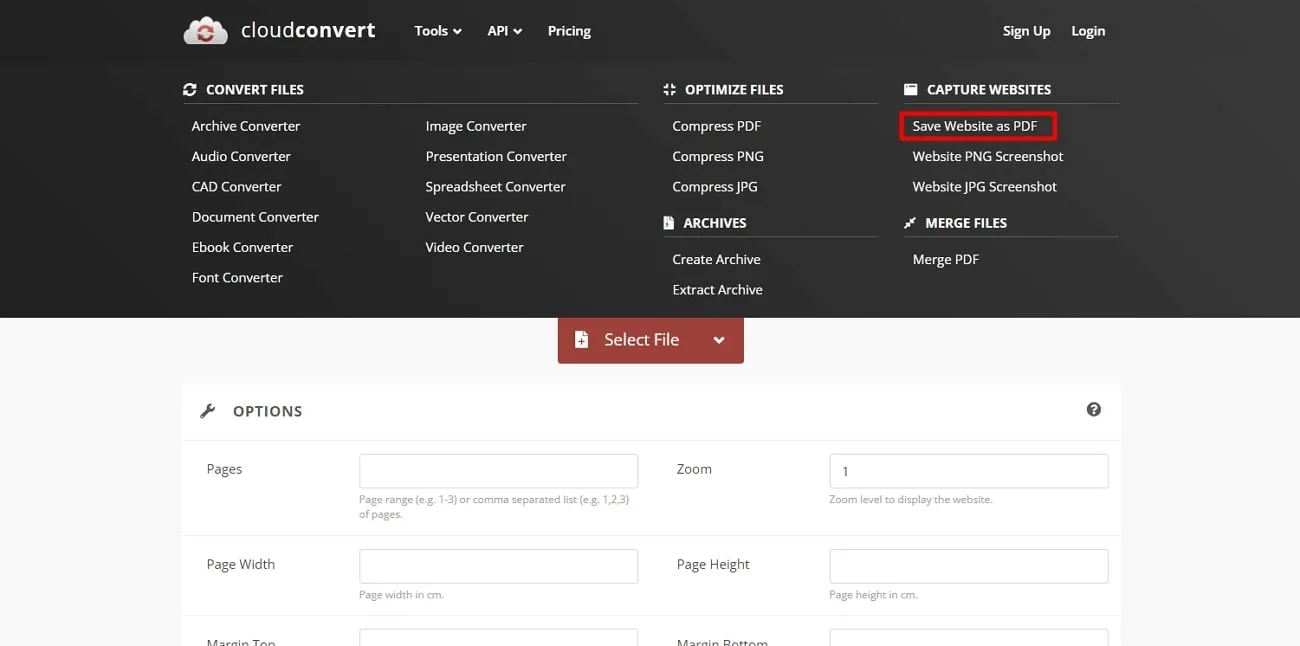
Task: Expand the API dropdown menu
Action: [504, 31]
